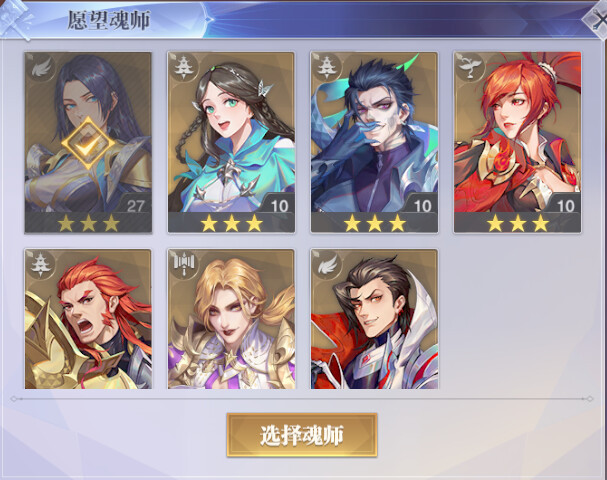Click the tower wall icon on blonde woman card
The image size is (607, 480).
[183, 264]
